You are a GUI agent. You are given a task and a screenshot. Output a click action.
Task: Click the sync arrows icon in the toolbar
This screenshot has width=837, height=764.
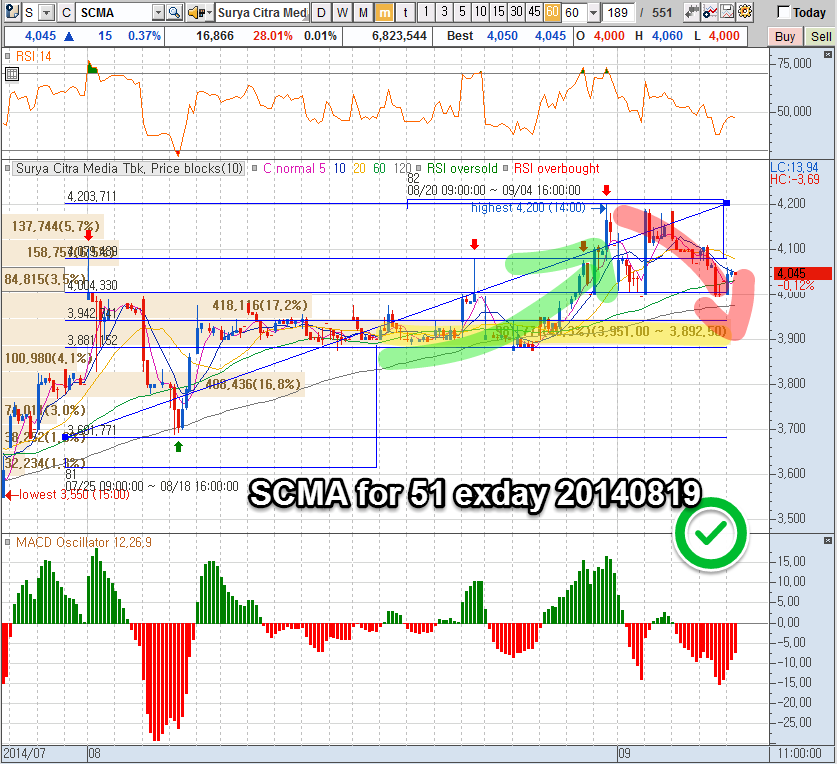pyautogui.click(x=693, y=12)
